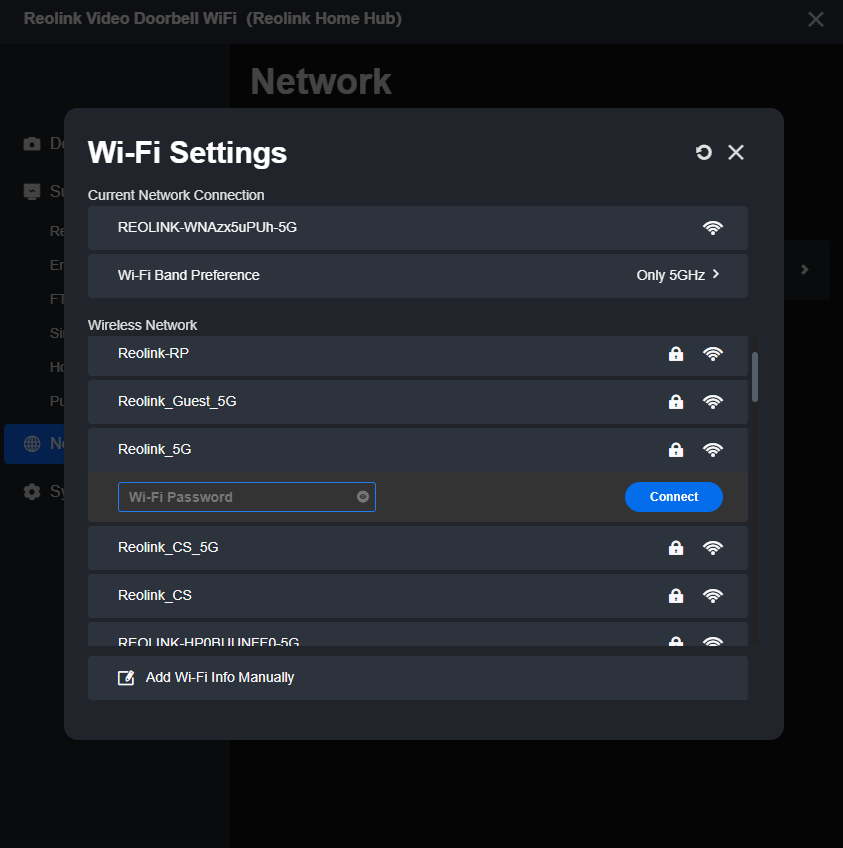Click Wi-Fi Band Preference label
The height and width of the screenshot is (848, 843).
189,275
